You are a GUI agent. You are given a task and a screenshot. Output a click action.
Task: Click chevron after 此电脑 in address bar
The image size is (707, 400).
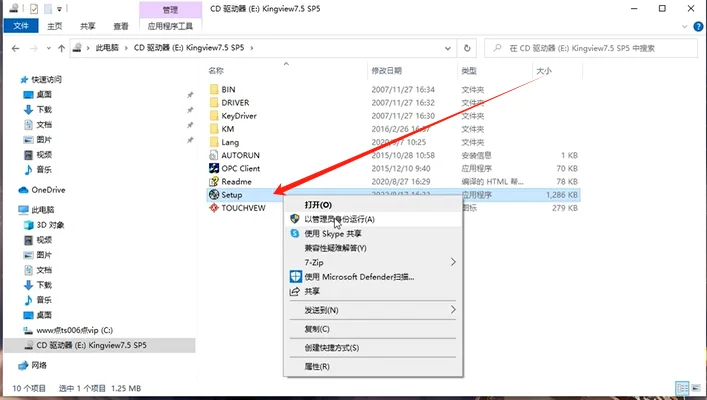[x=126, y=48]
